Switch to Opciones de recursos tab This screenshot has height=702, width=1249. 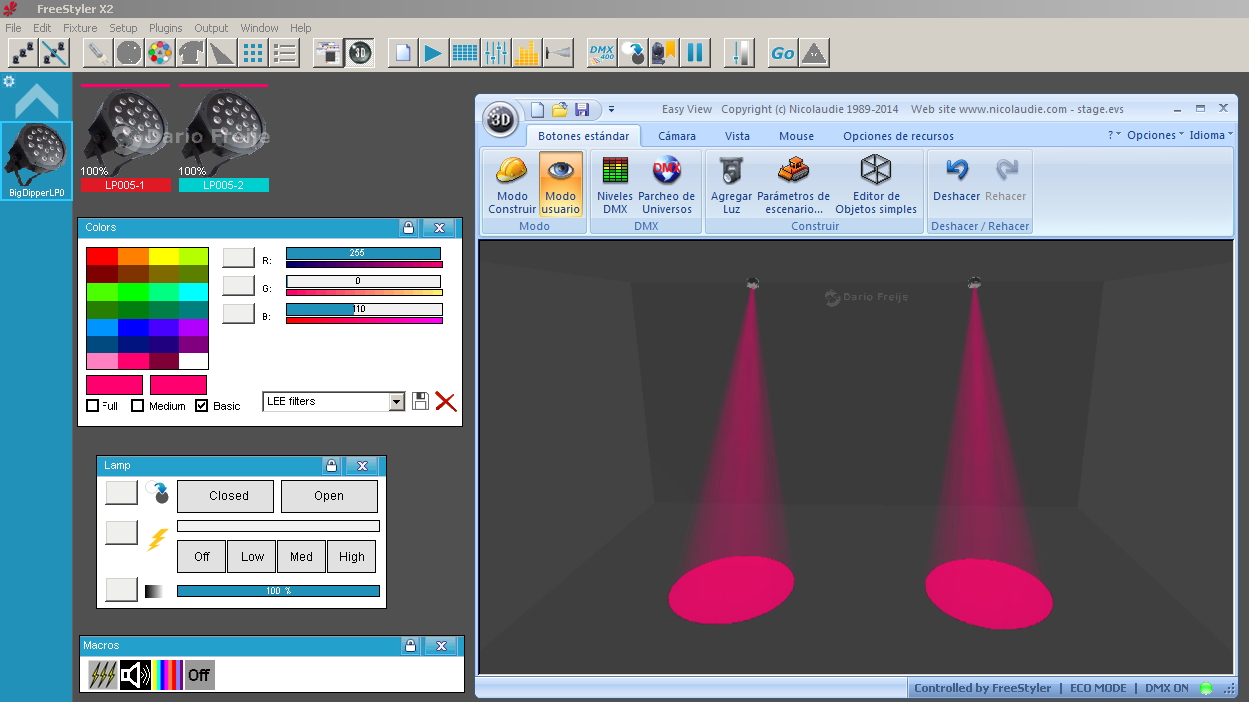pyautogui.click(x=898, y=136)
